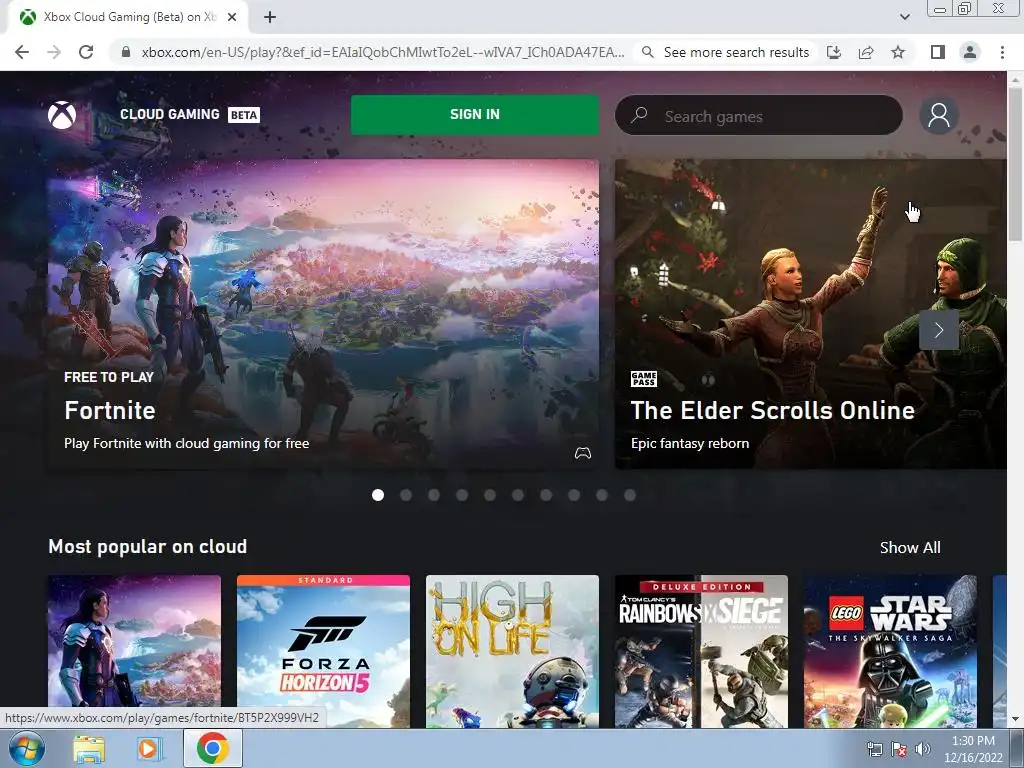Image resolution: width=1024 pixels, height=768 pixels.
Task: Click the taskbar clock 1:30 PM
Action: point(973,741)
